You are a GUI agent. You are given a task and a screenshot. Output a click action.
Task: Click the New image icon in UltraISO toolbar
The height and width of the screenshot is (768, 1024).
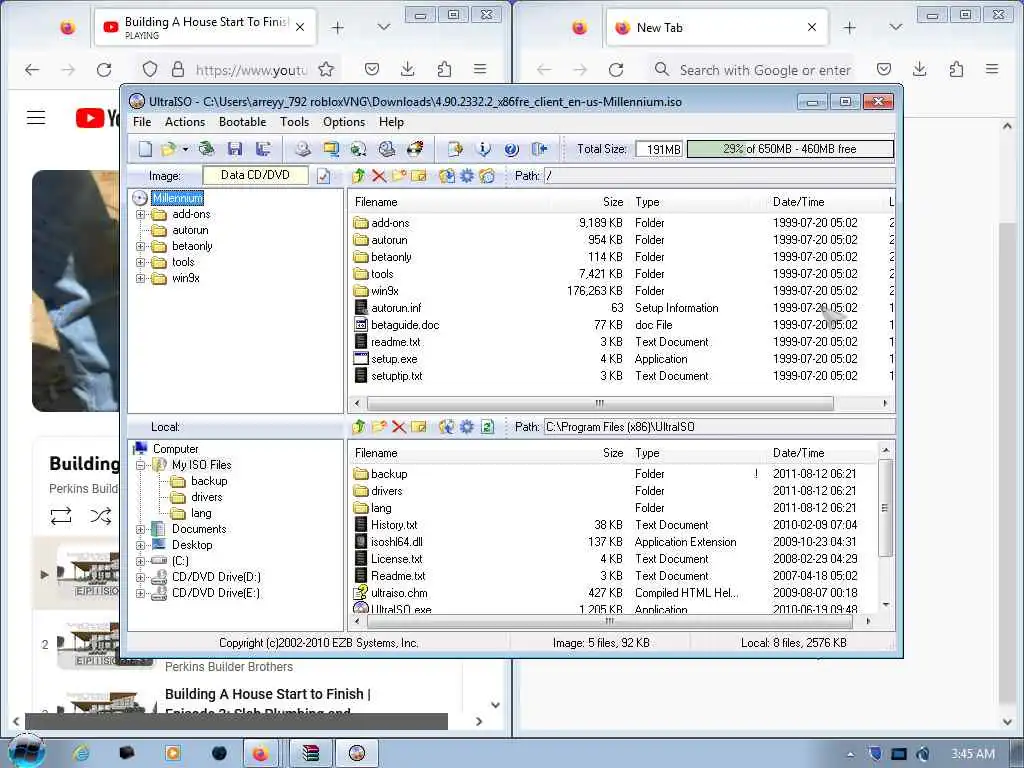(x=145, y=149)
